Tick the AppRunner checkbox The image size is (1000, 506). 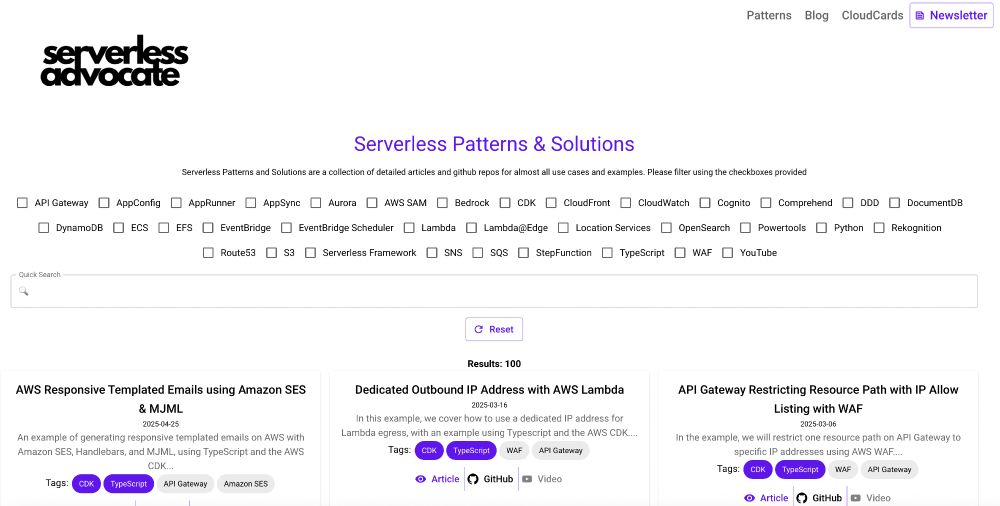point(176,202)
